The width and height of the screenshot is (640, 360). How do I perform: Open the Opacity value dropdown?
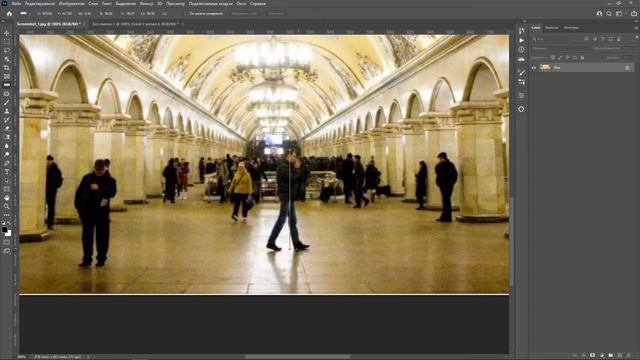tap(627, 48)
